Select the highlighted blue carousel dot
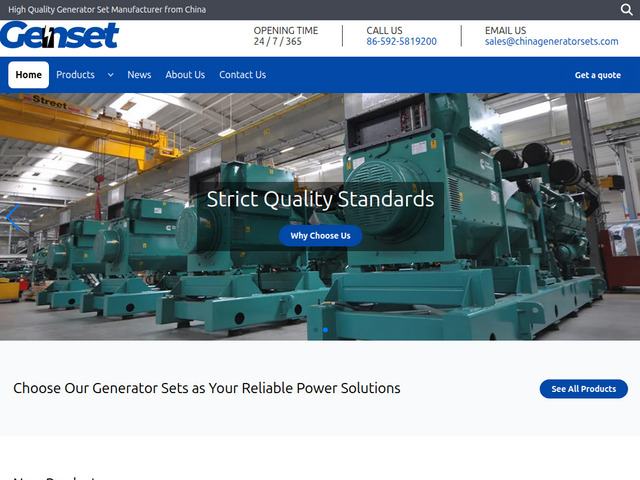The height and width of the screenshot is (480, 640). (325, 330)
